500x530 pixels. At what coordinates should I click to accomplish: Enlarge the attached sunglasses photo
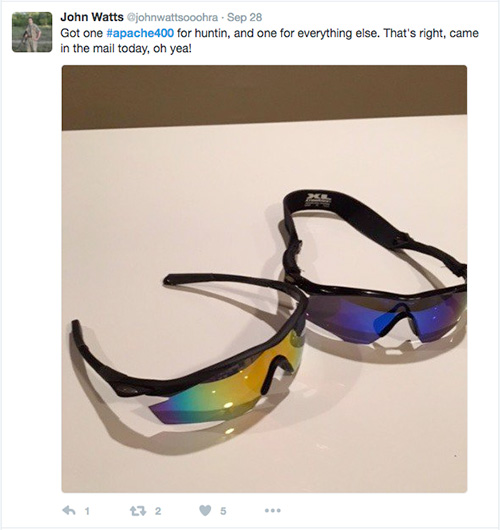[x=264, y=279]
